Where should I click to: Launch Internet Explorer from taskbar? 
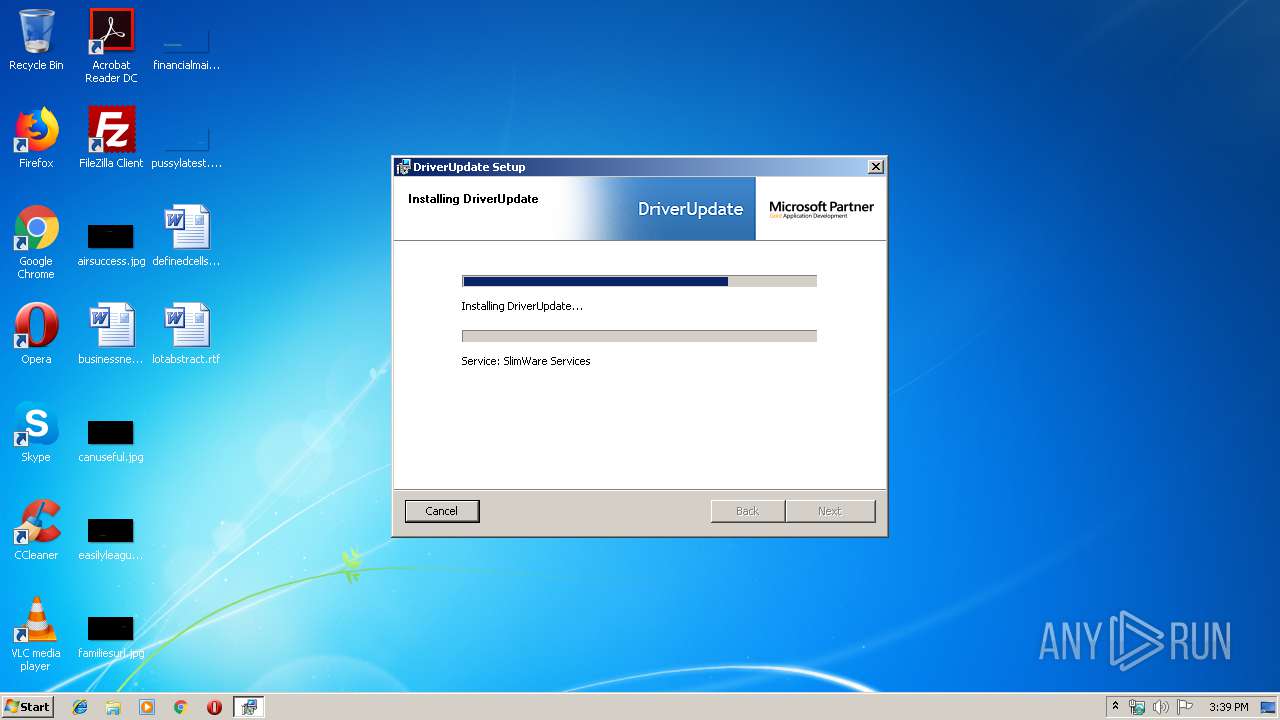point(80,707)
